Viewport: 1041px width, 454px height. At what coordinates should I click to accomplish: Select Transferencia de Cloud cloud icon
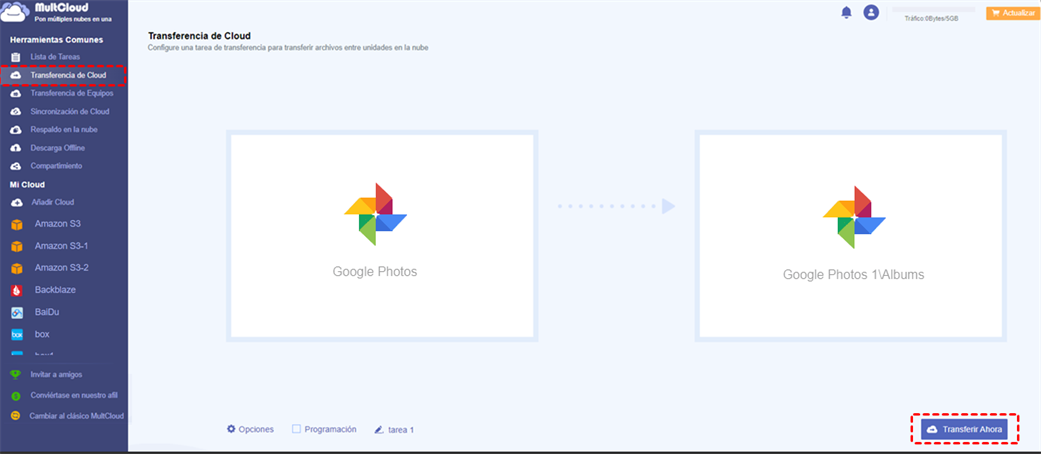coord(16,76)
